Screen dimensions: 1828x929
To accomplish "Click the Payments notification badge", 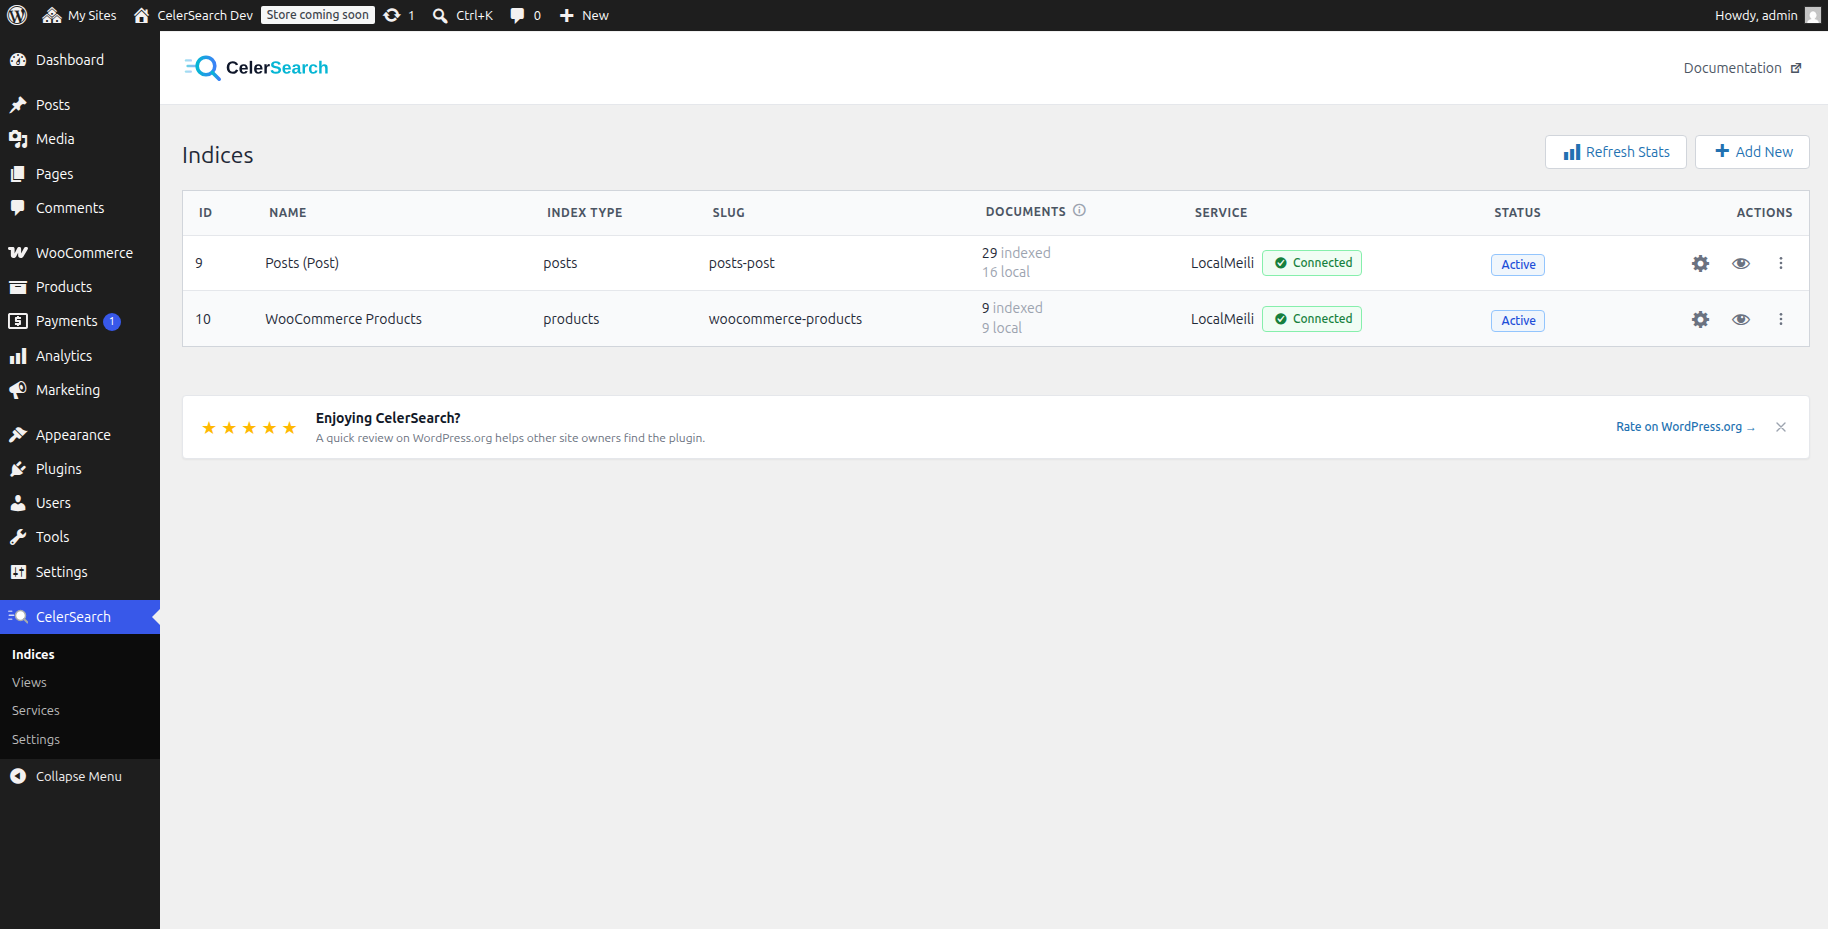I will pos(112,321).
